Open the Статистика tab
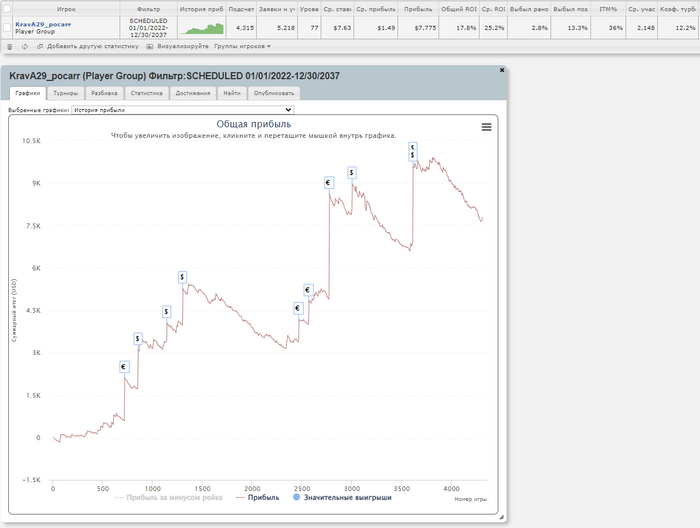700x528 pixels. (x=146, y=93)
